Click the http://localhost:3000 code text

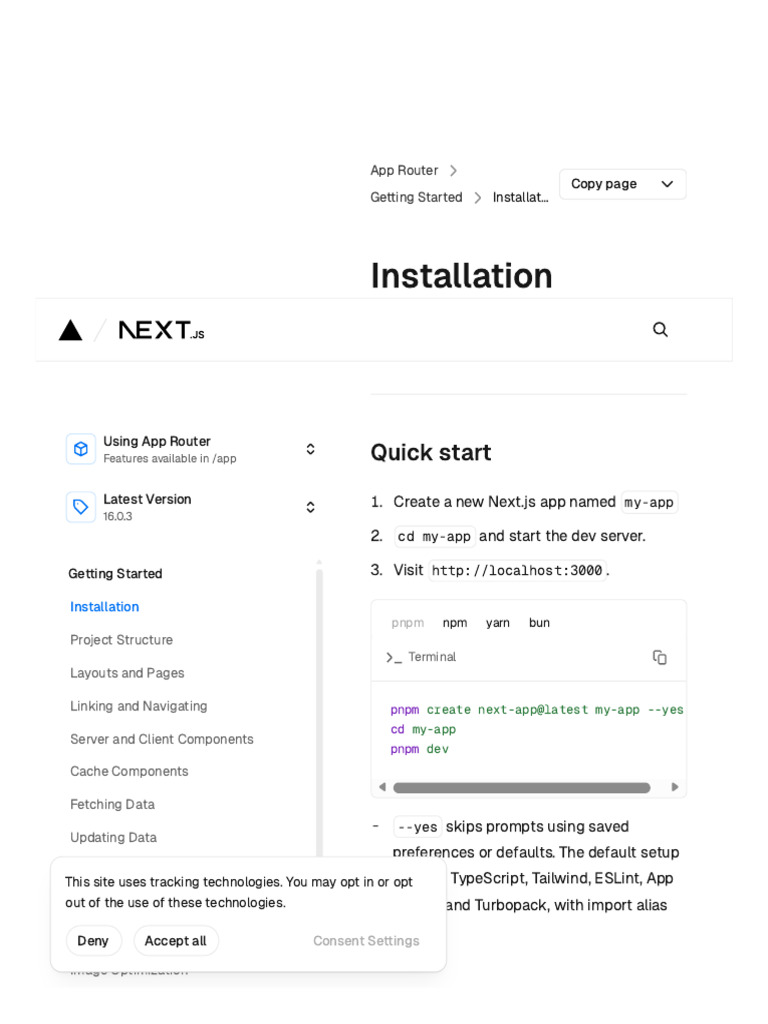517,571
